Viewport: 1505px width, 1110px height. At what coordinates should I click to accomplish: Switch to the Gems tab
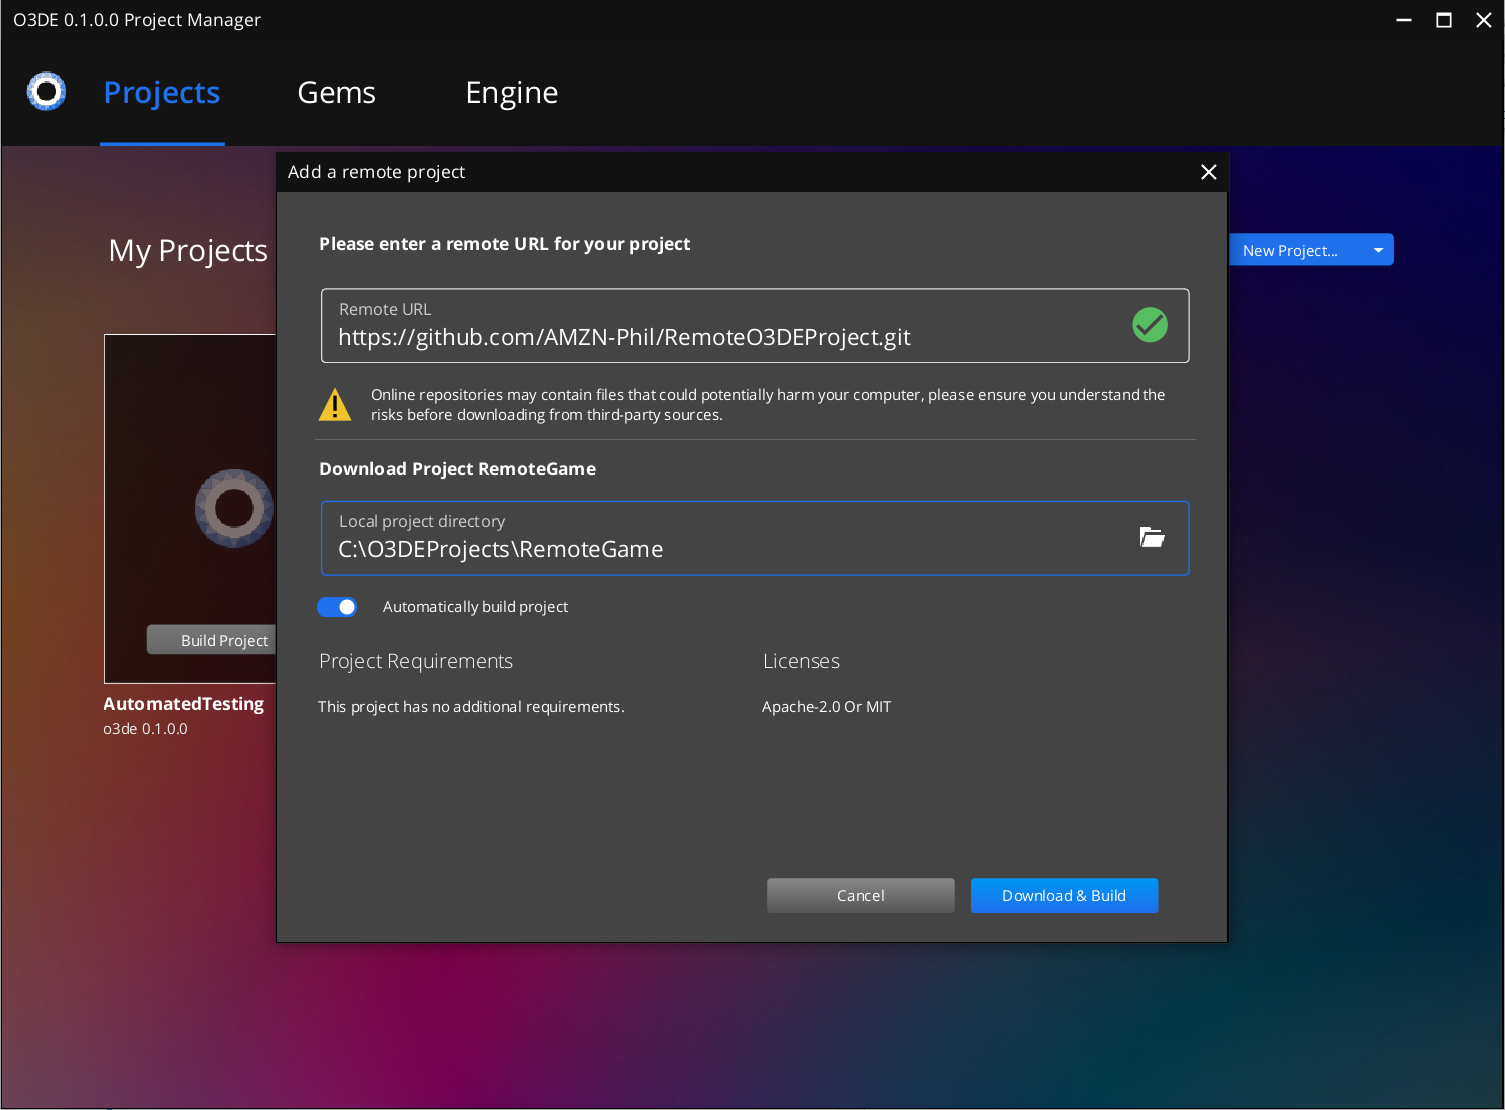(336, 93)
